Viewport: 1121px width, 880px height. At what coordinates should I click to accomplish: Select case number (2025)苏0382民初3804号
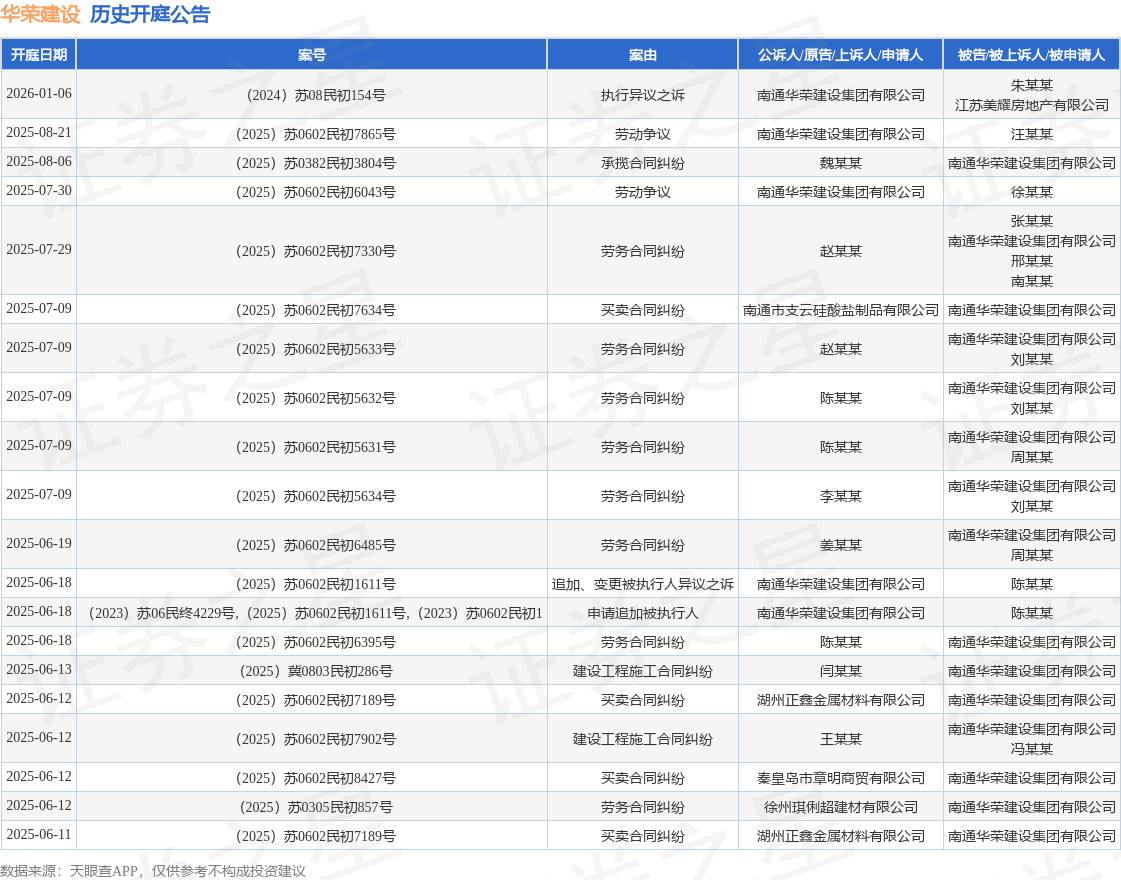[x=312, y=164]
